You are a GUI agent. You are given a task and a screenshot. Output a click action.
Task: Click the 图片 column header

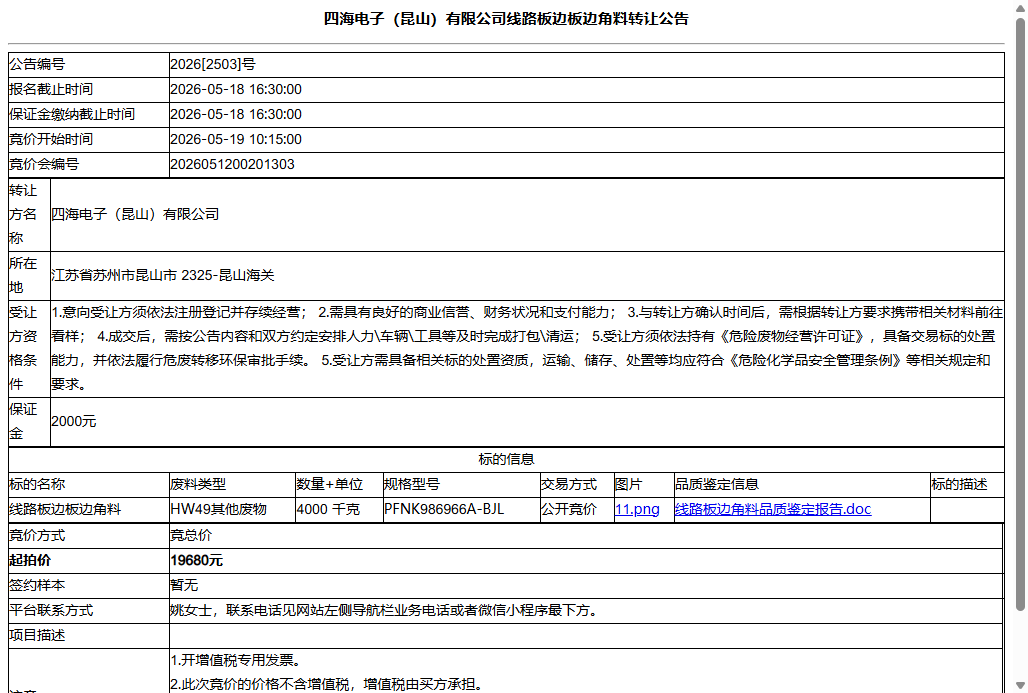coord(644,485)
